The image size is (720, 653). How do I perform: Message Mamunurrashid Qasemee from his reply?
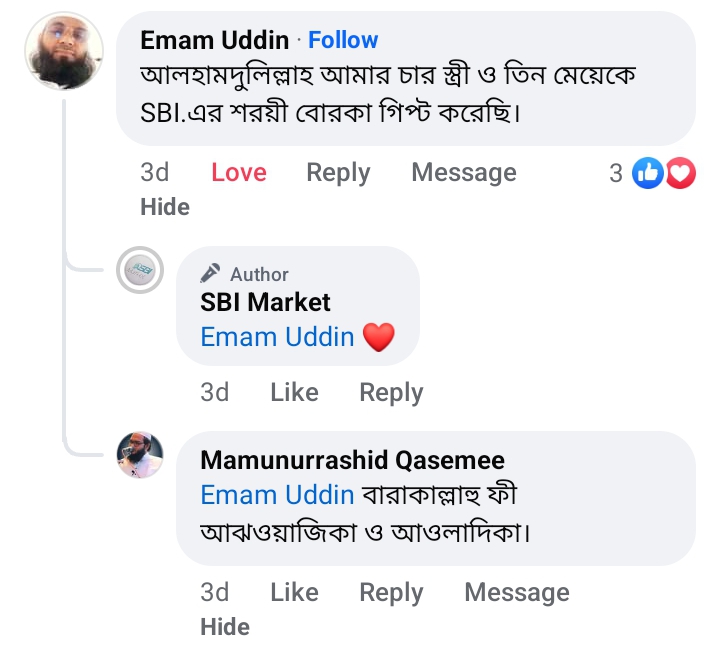pyautogui.click(x=517, y=592)
